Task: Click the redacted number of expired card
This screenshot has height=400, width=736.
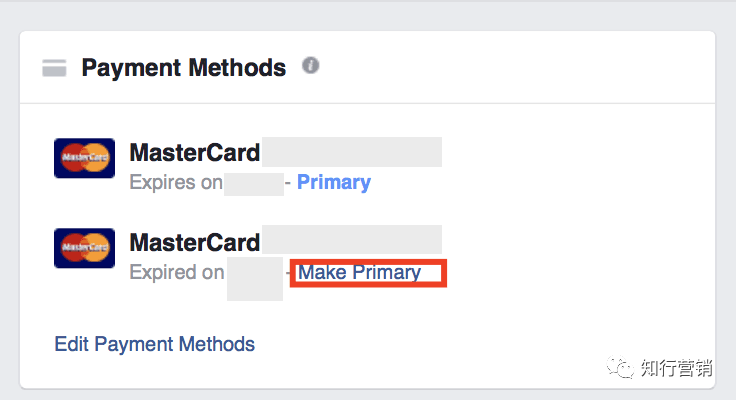Action: click(352, 239)
